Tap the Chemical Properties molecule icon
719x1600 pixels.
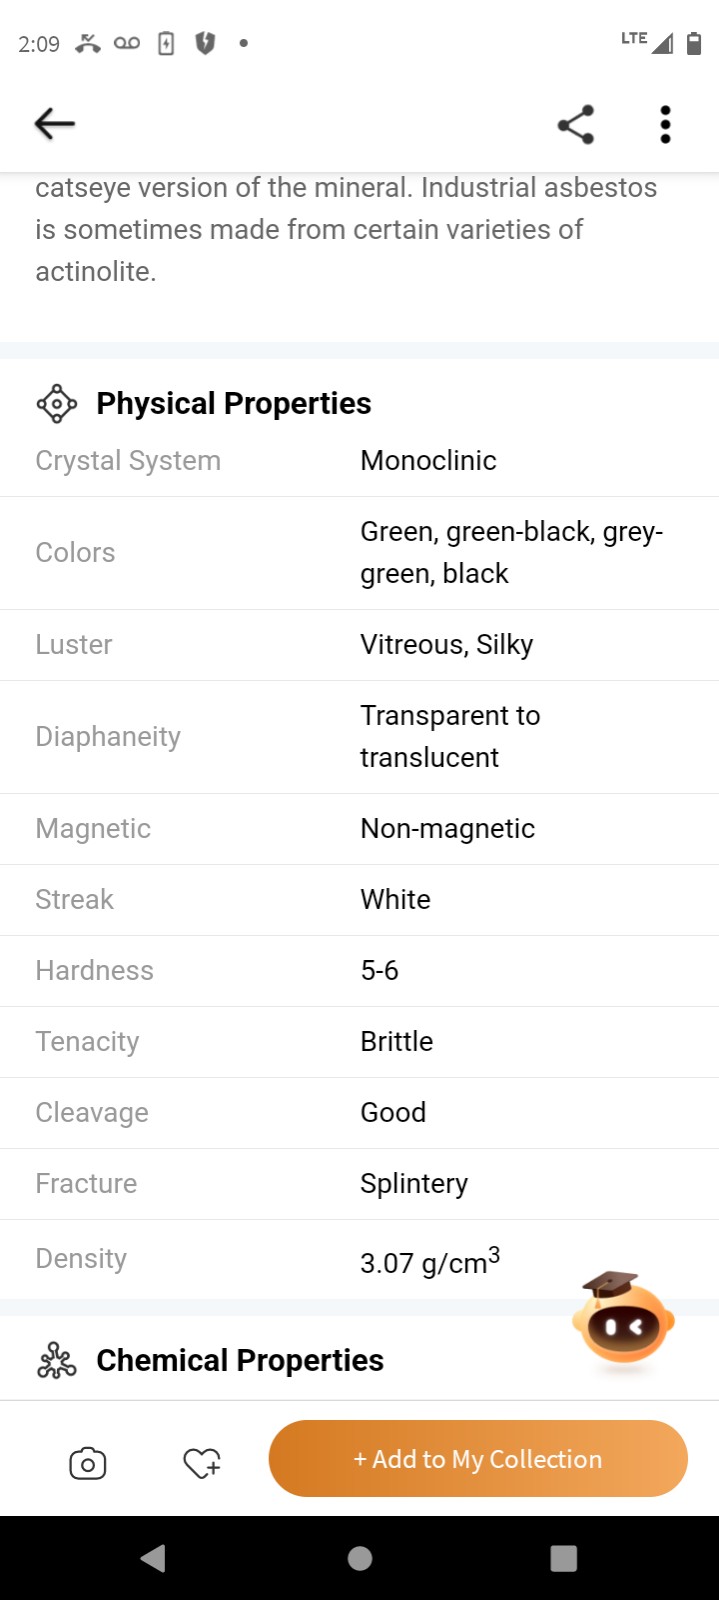(57, 1361)
